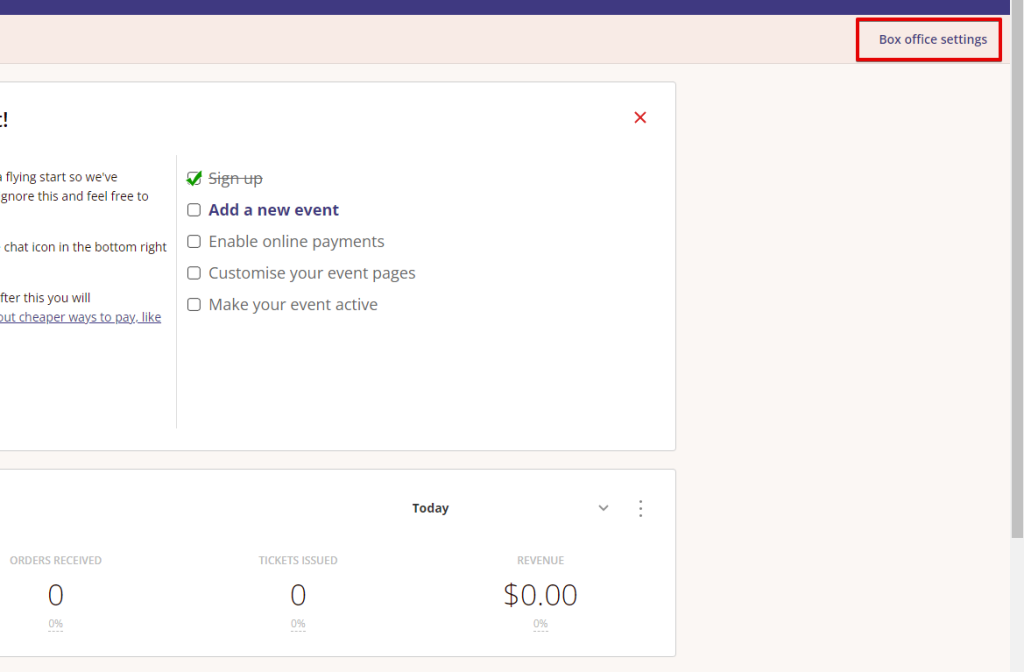The width and height of the screenshot is (1024, 672).
Task: Tick the Add a new event checkbox
Action: click(194, 210)
